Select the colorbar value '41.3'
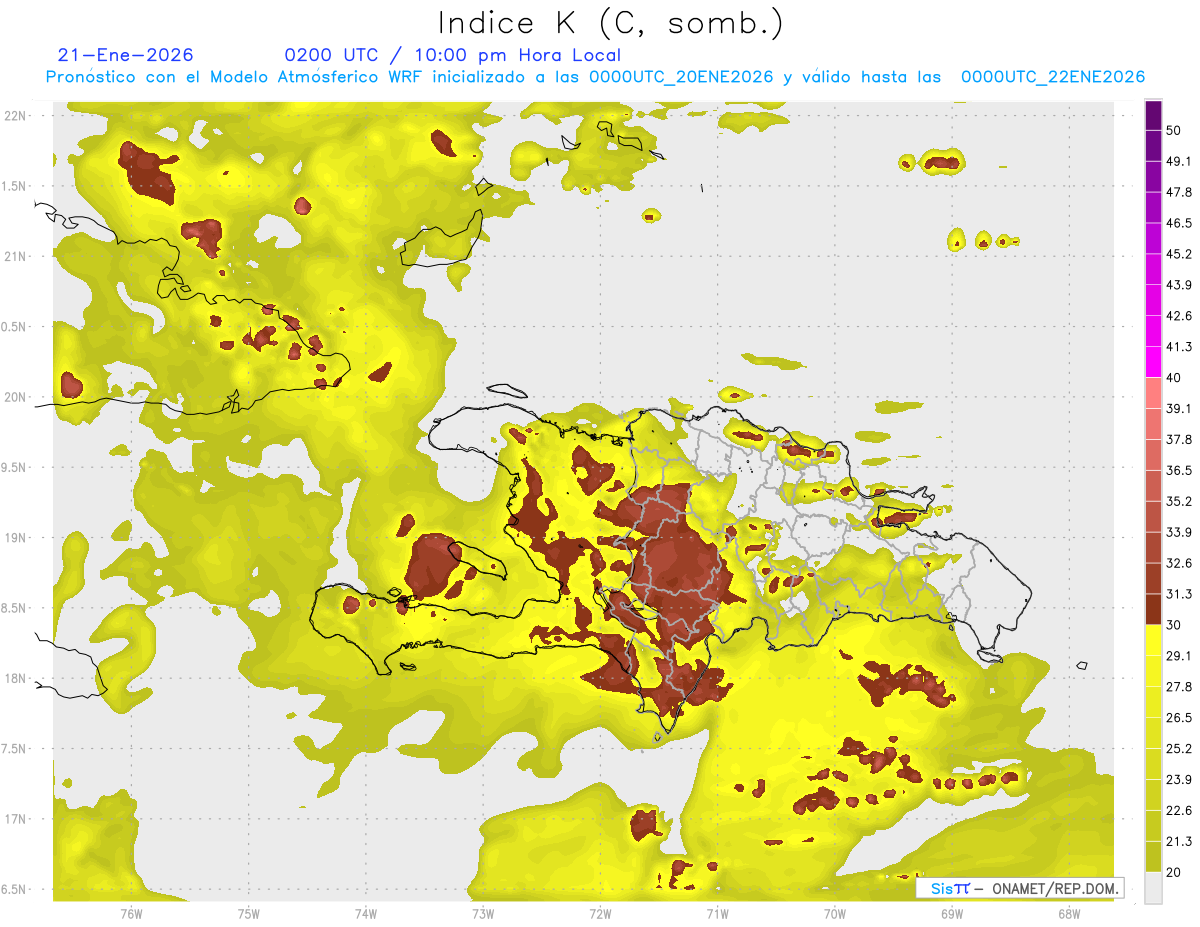 click(1179, 347)
